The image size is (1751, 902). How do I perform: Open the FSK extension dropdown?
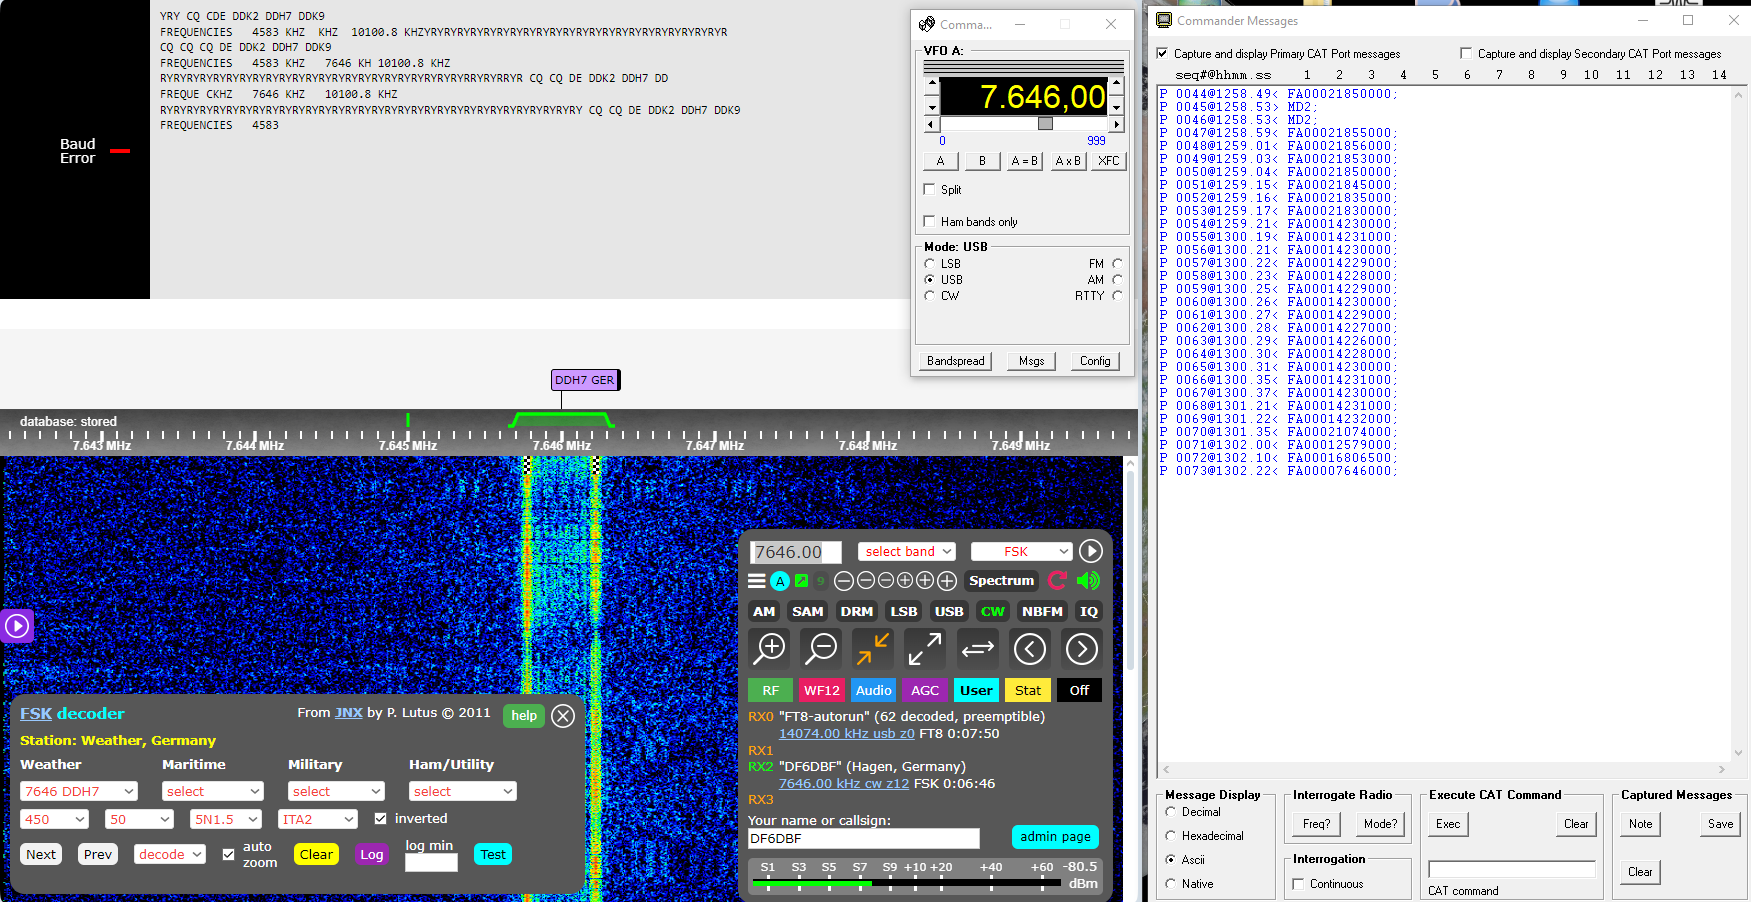[x=1022, y=551]
